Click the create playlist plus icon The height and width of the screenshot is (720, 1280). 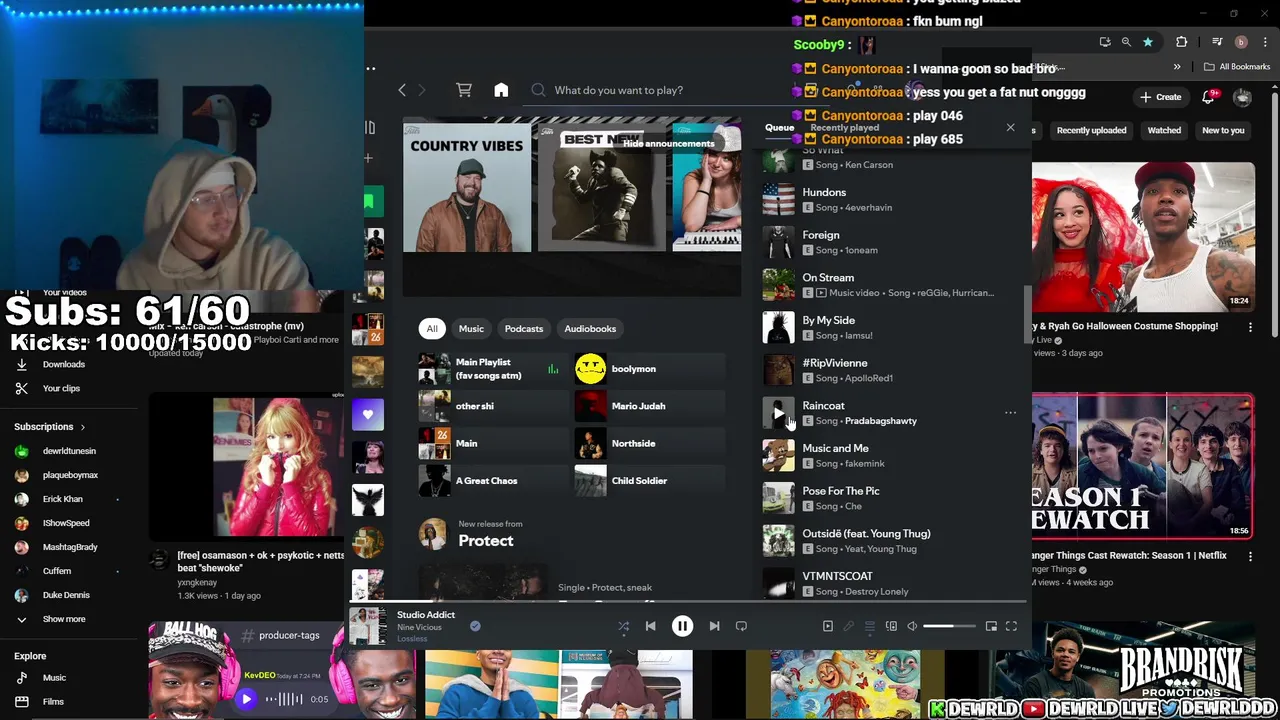pos(368,157)
